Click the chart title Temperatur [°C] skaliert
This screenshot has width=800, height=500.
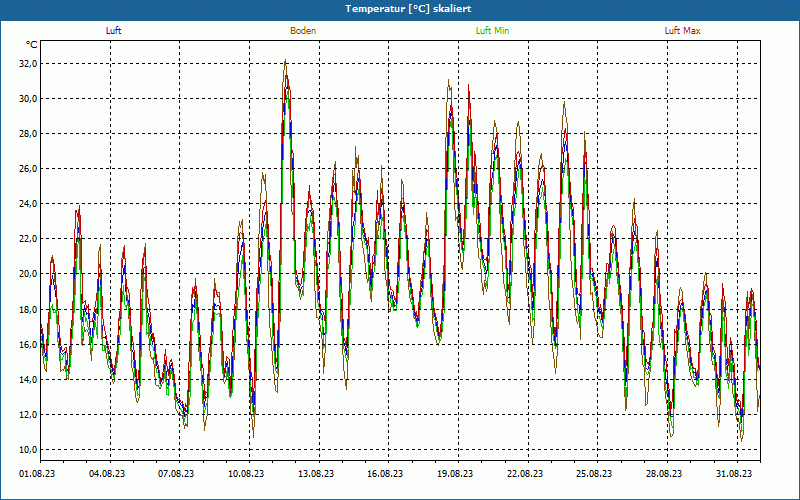(x=408, y=9)
